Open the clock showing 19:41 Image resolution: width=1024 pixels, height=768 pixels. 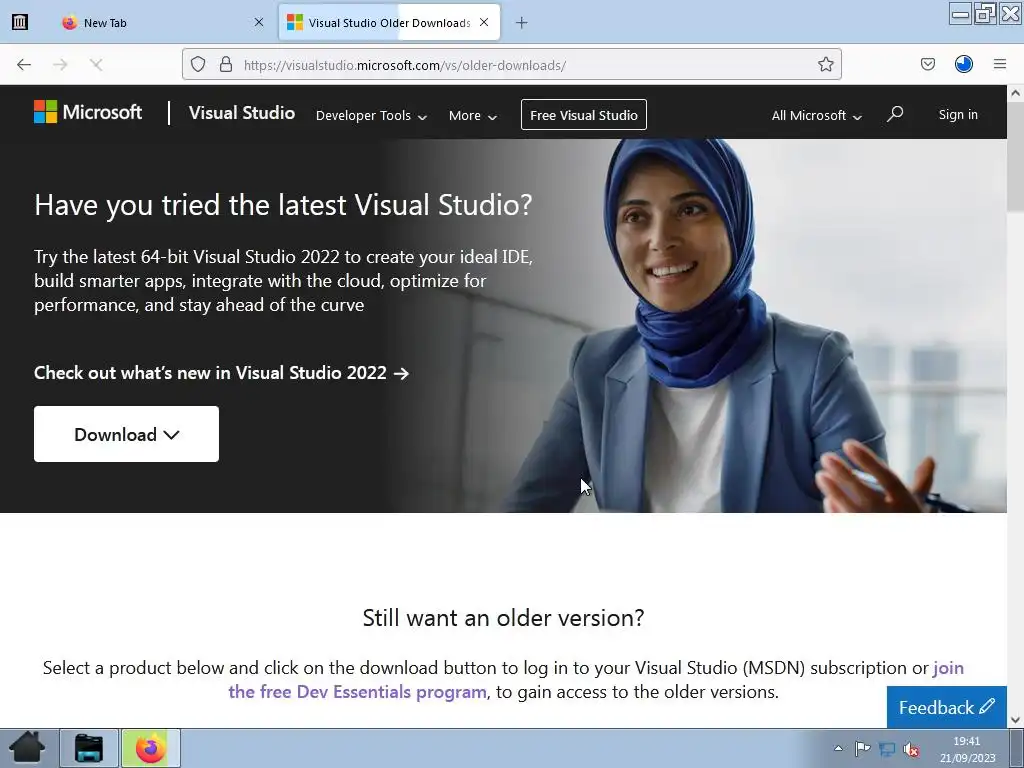(x=968, y=749)
